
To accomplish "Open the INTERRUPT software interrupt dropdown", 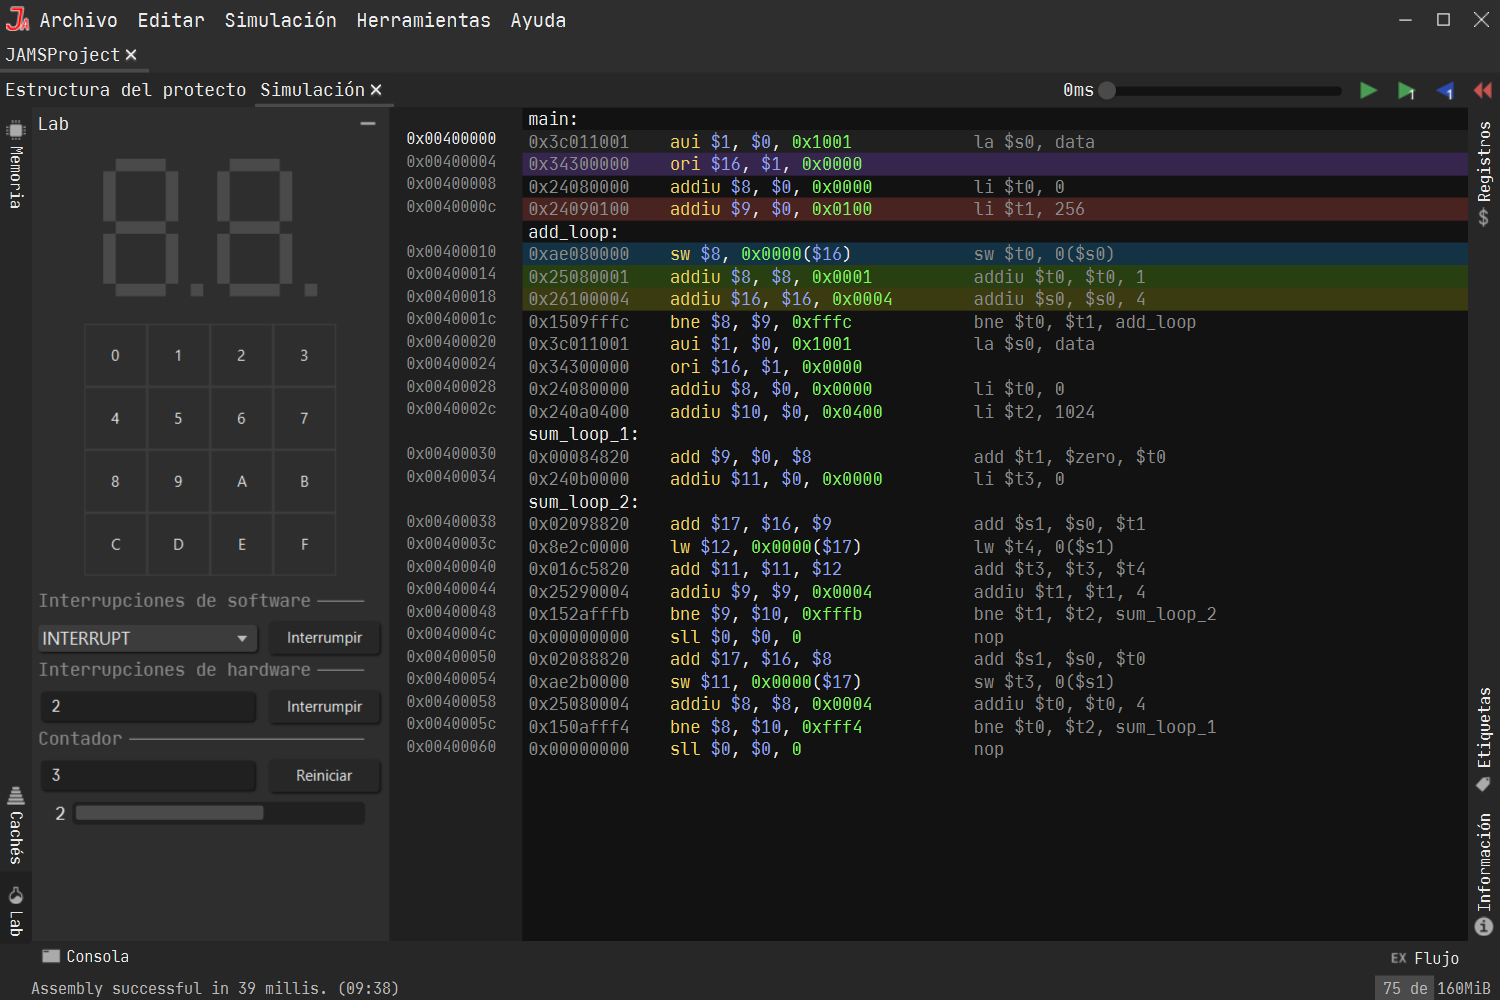I will pyautogui.click(x=146, y=638).
